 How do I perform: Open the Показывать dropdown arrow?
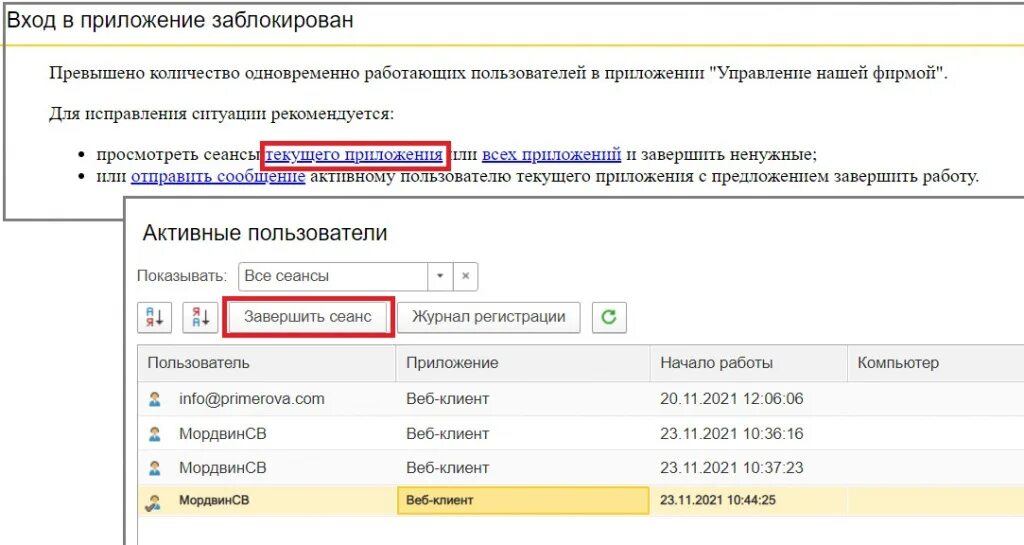[440, 276]
